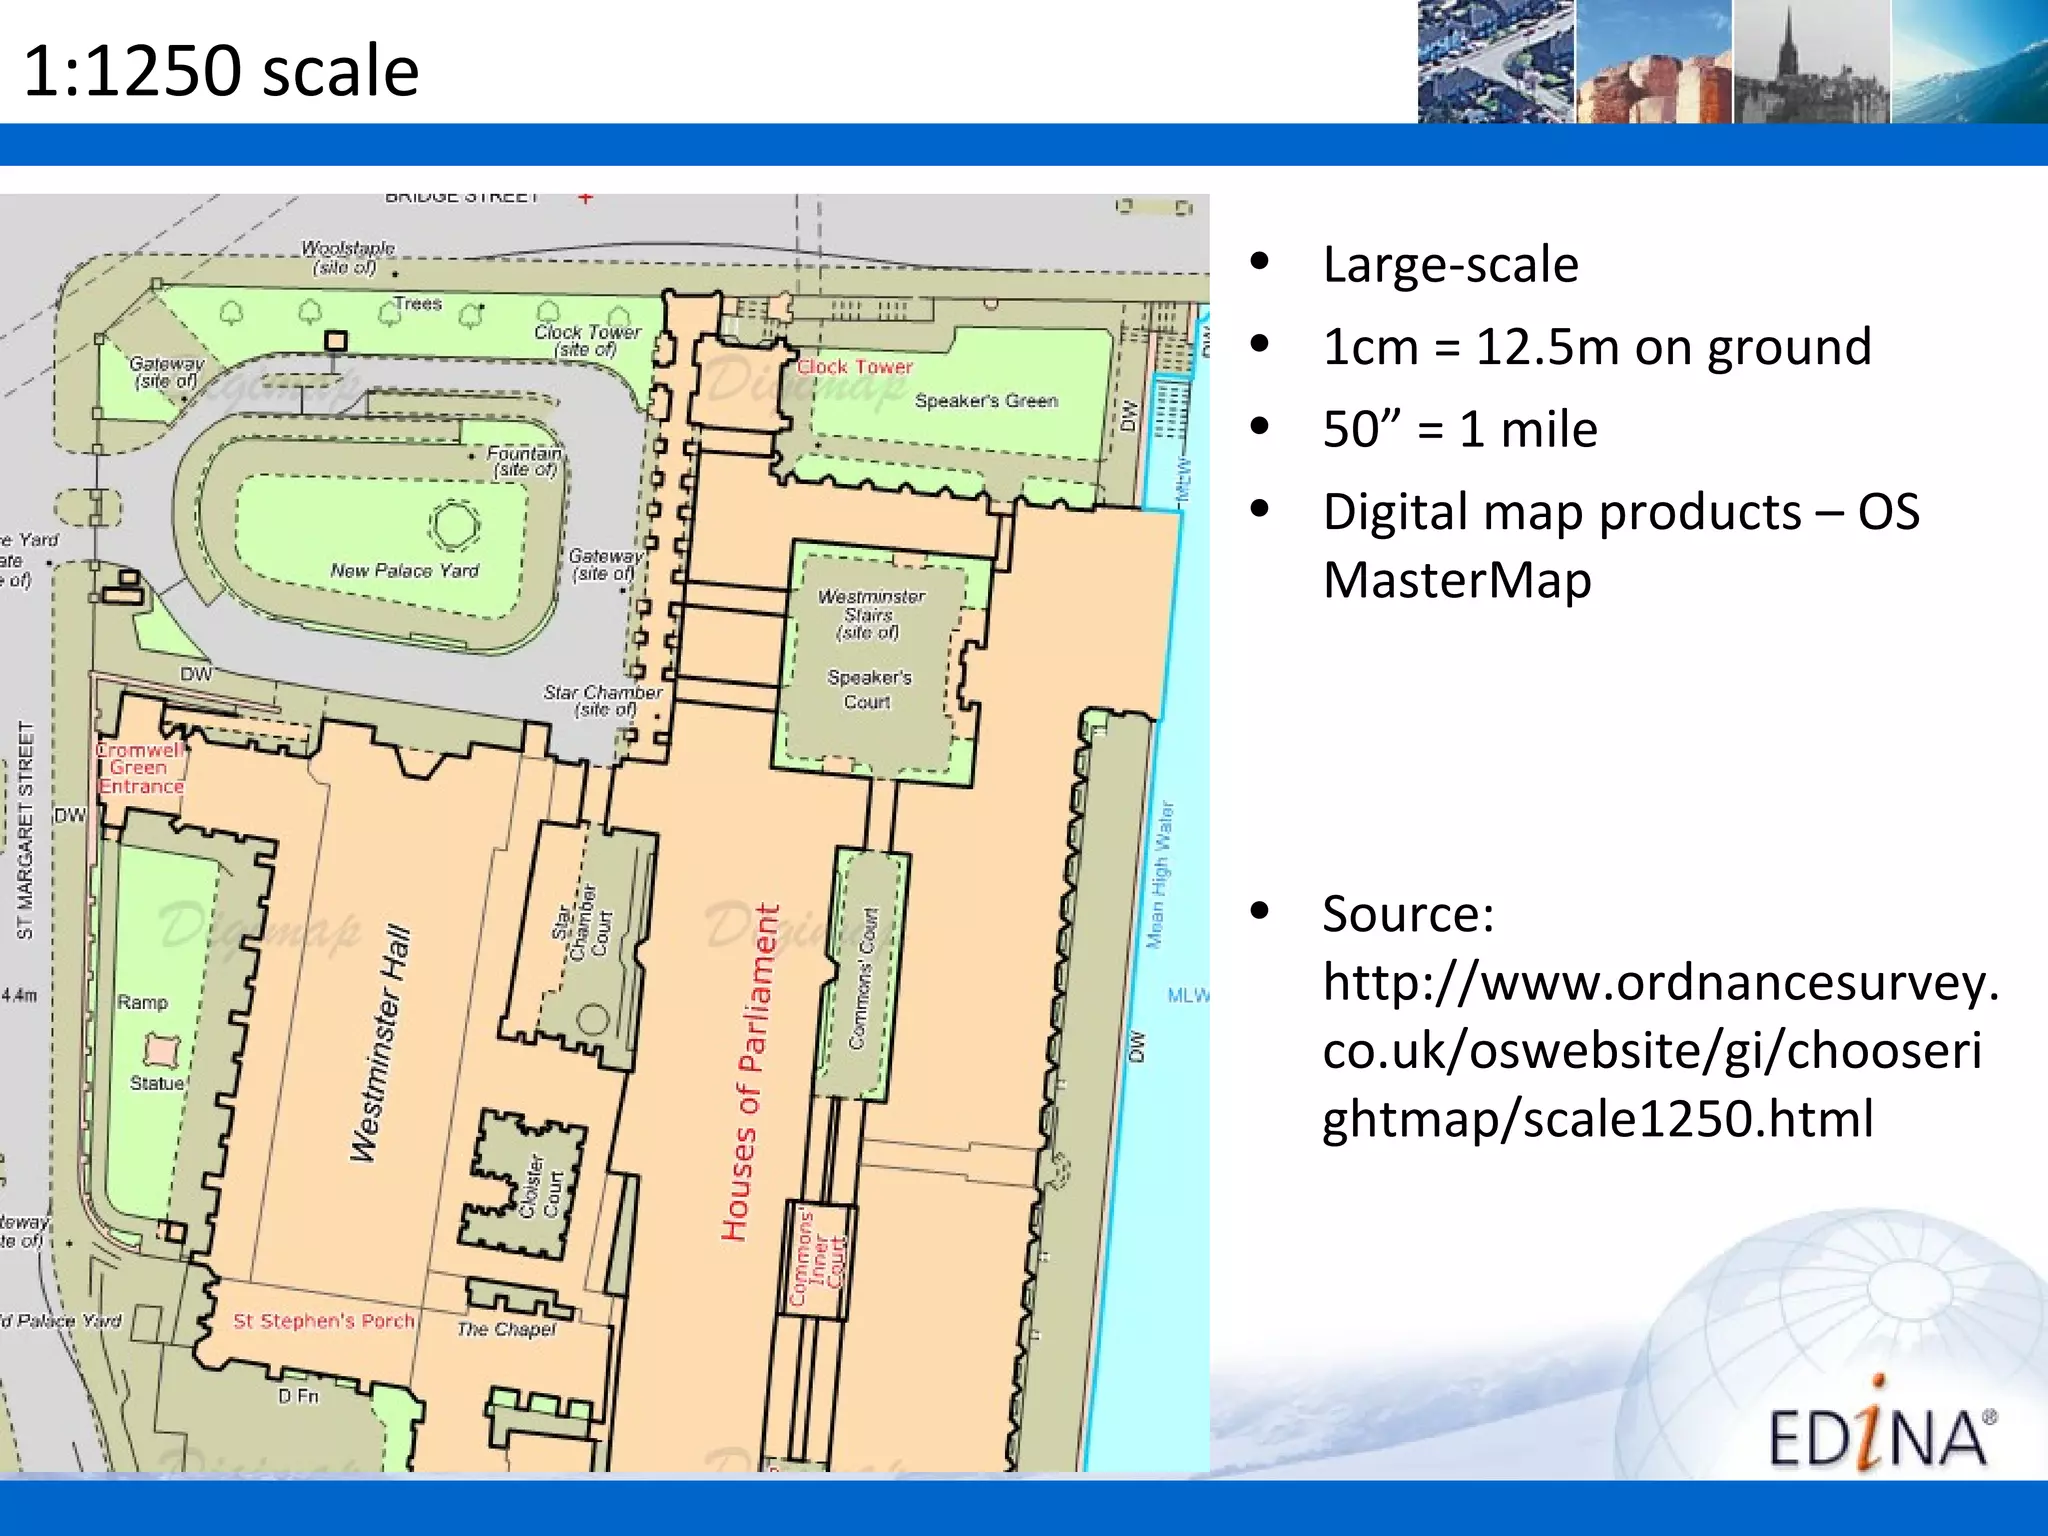Click the statue symbol above 'Statue'
Screen dimensions: 2048x1536
point(161,1050)
